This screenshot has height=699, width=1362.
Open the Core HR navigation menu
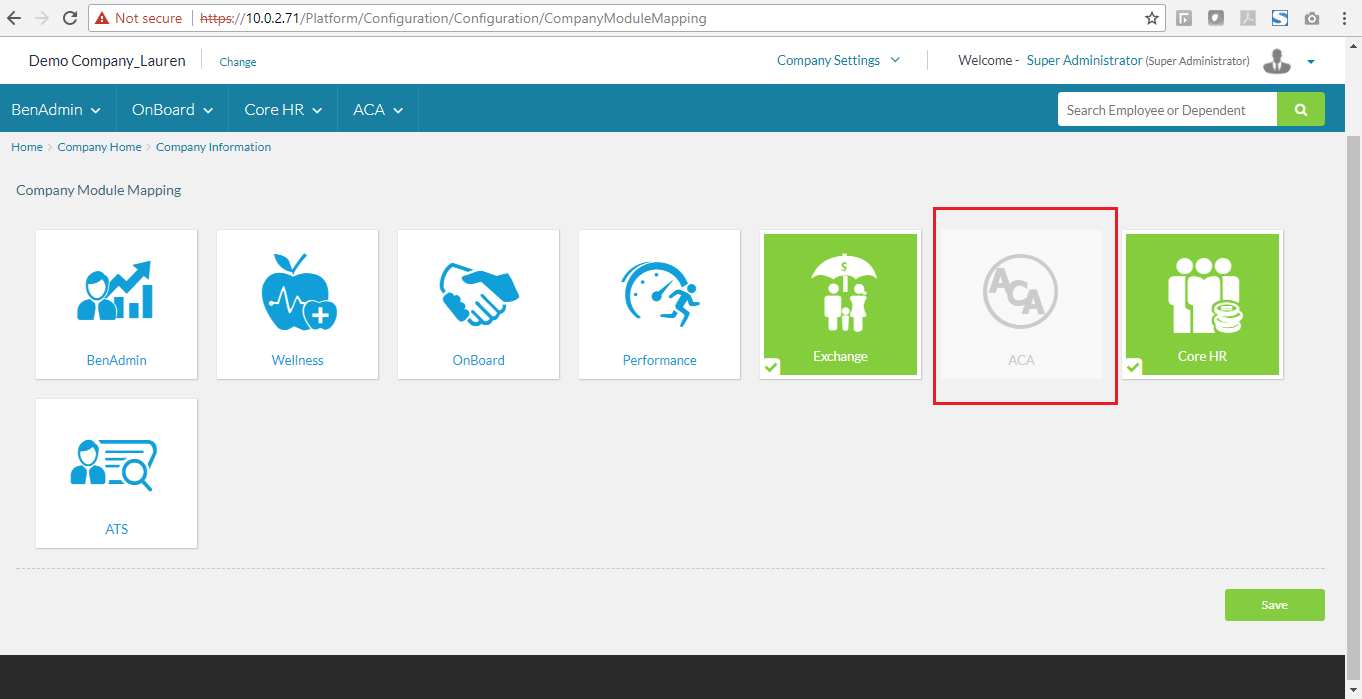click(283, 110)
